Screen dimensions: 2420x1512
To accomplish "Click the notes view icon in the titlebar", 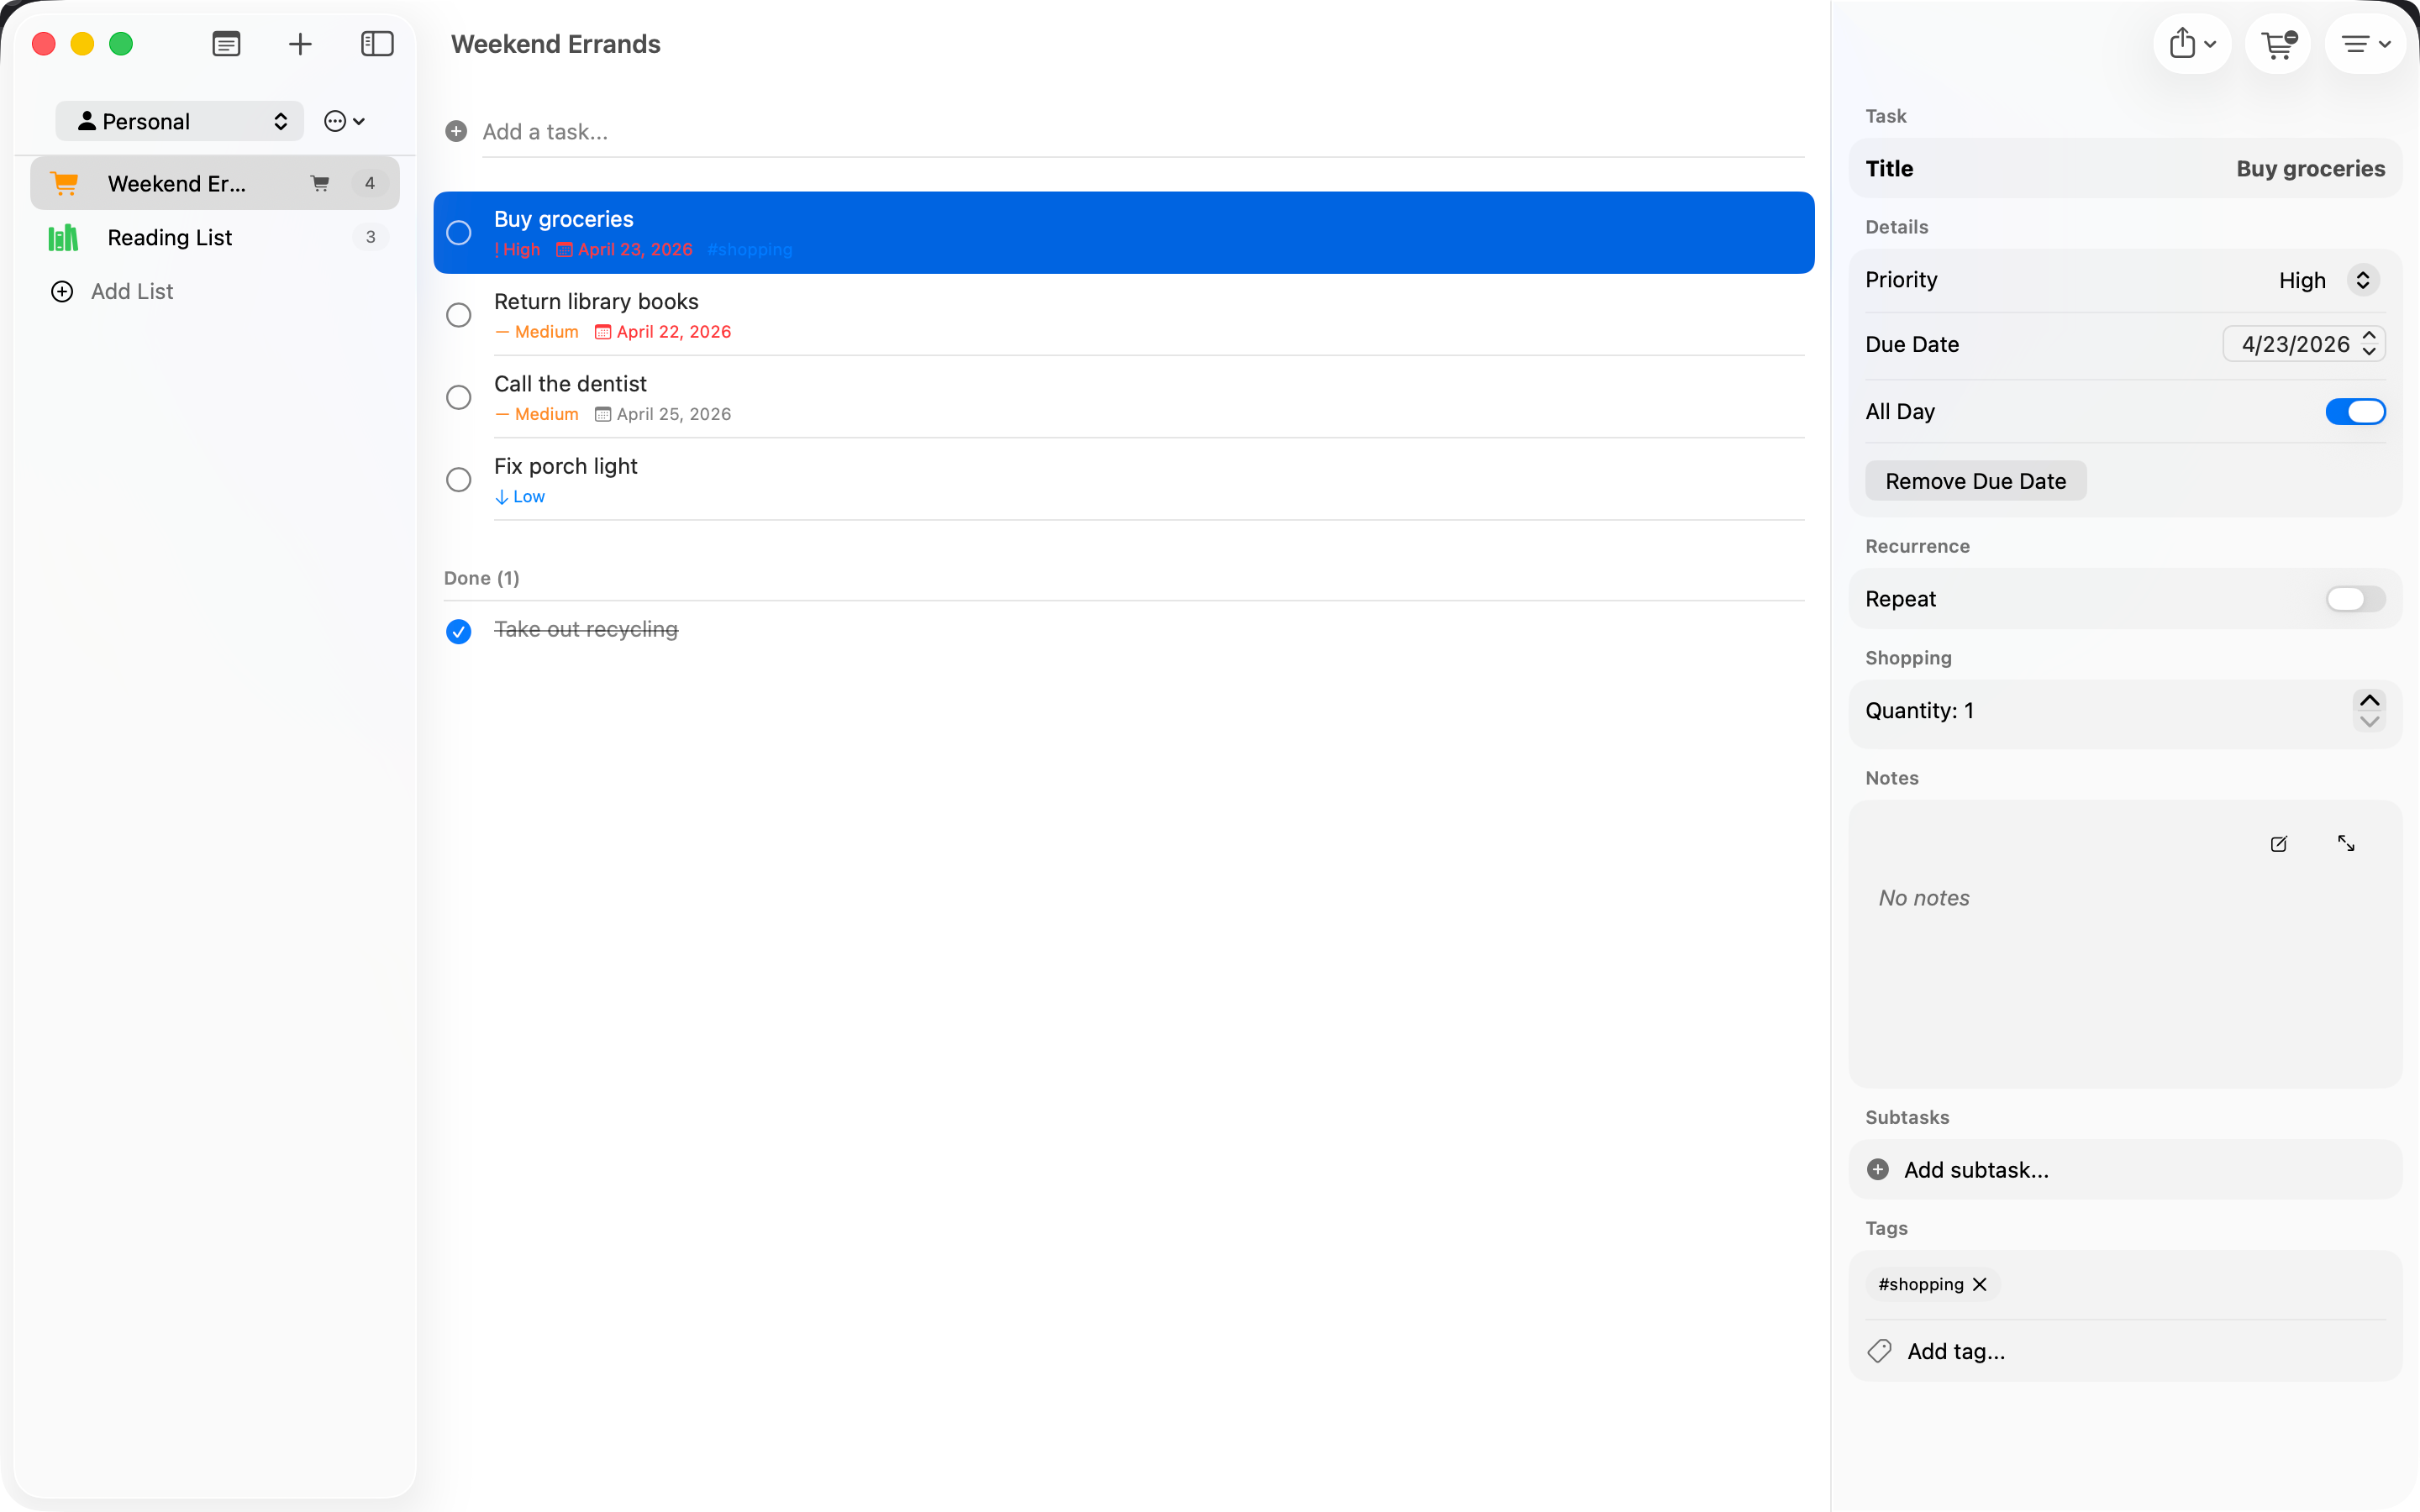I will (226, 44).
